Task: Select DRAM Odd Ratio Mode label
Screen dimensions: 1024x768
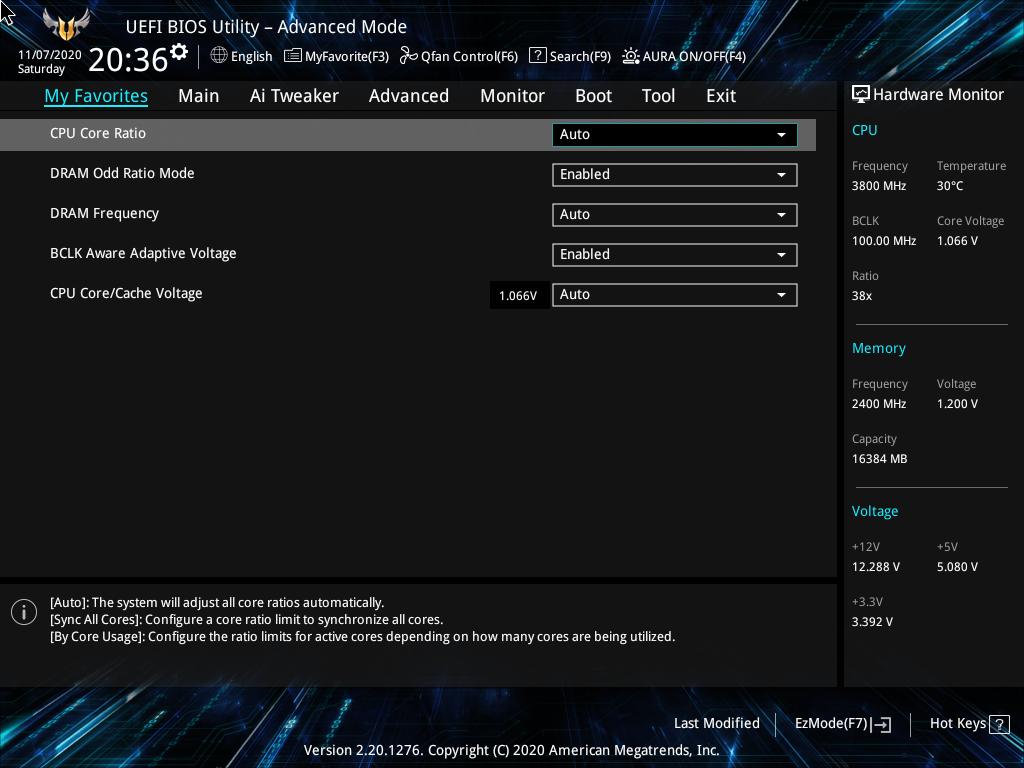Action: coord(122,173)
